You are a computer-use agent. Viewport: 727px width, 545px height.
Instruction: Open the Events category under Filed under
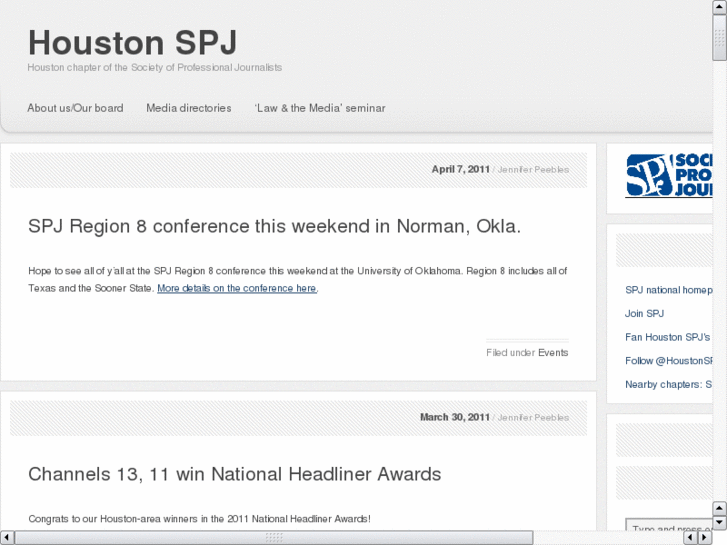tap(553, 353)
